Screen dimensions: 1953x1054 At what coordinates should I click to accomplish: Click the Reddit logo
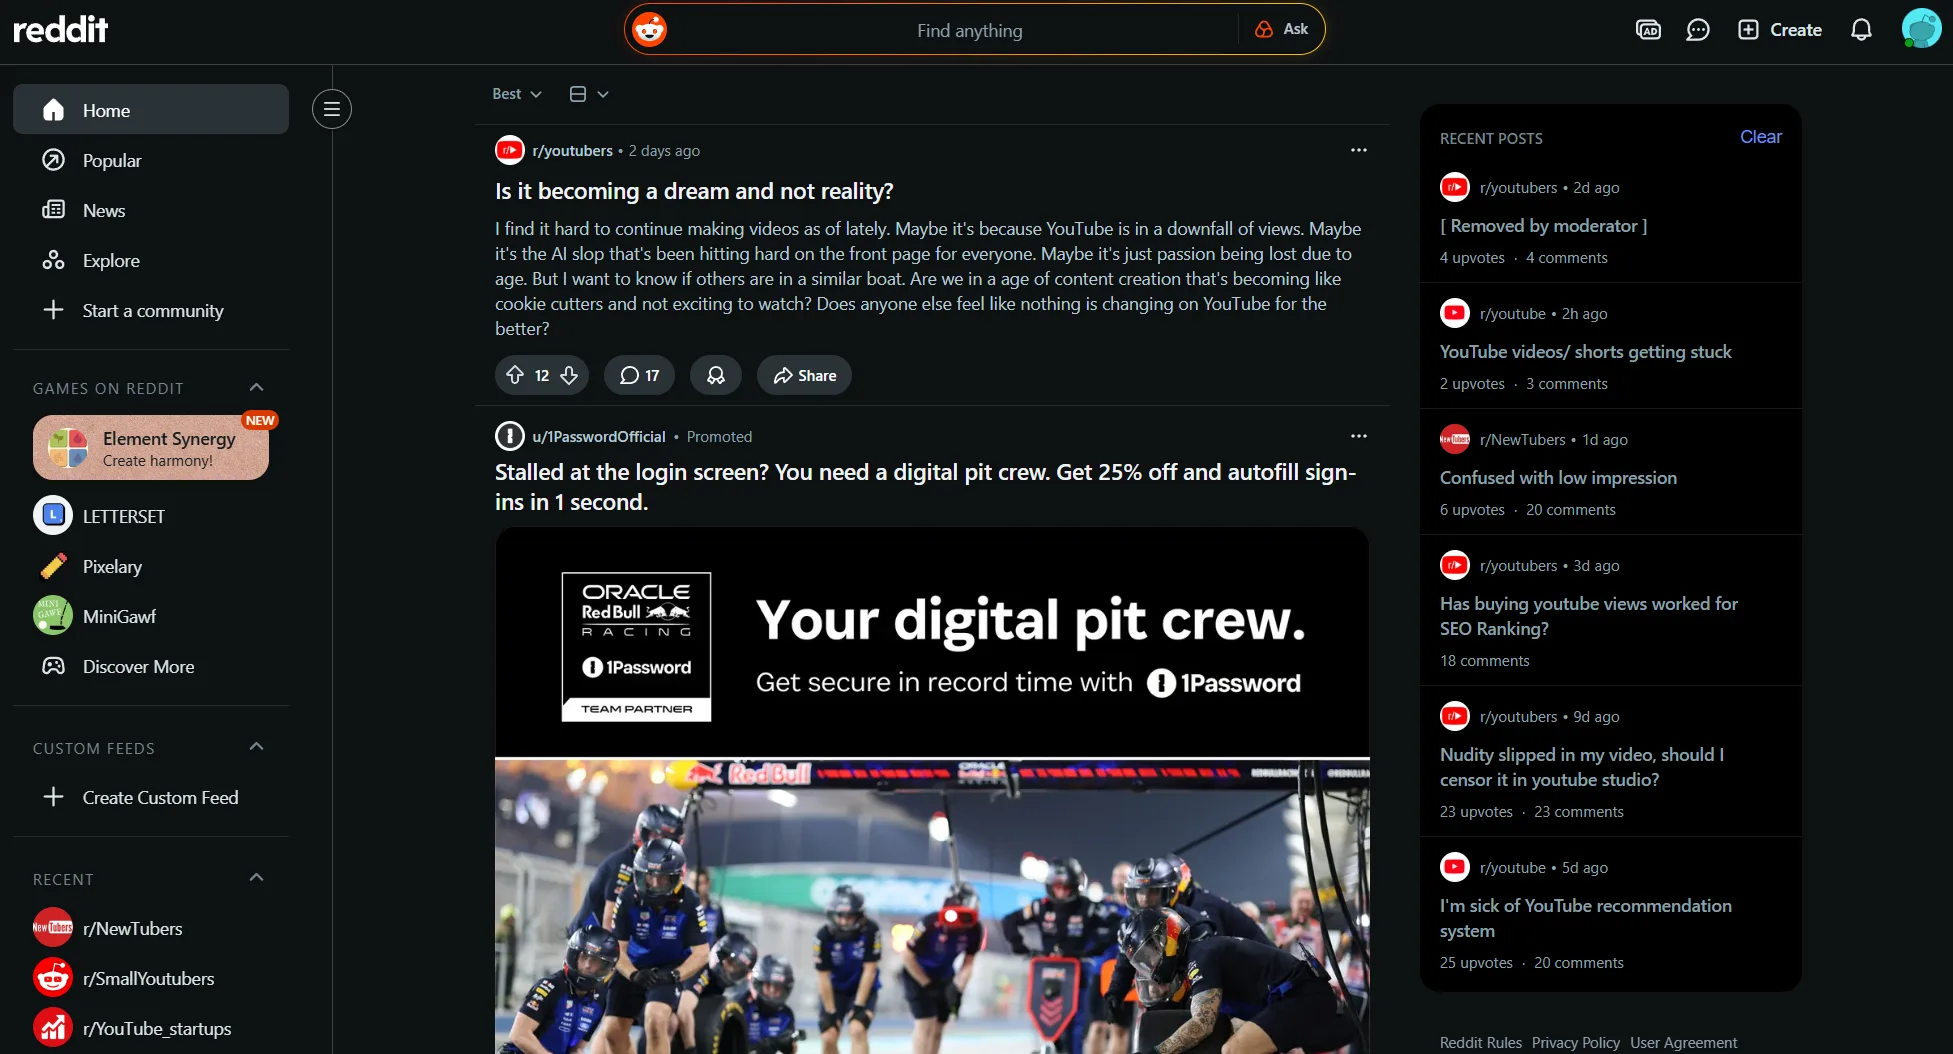(60, 30)
